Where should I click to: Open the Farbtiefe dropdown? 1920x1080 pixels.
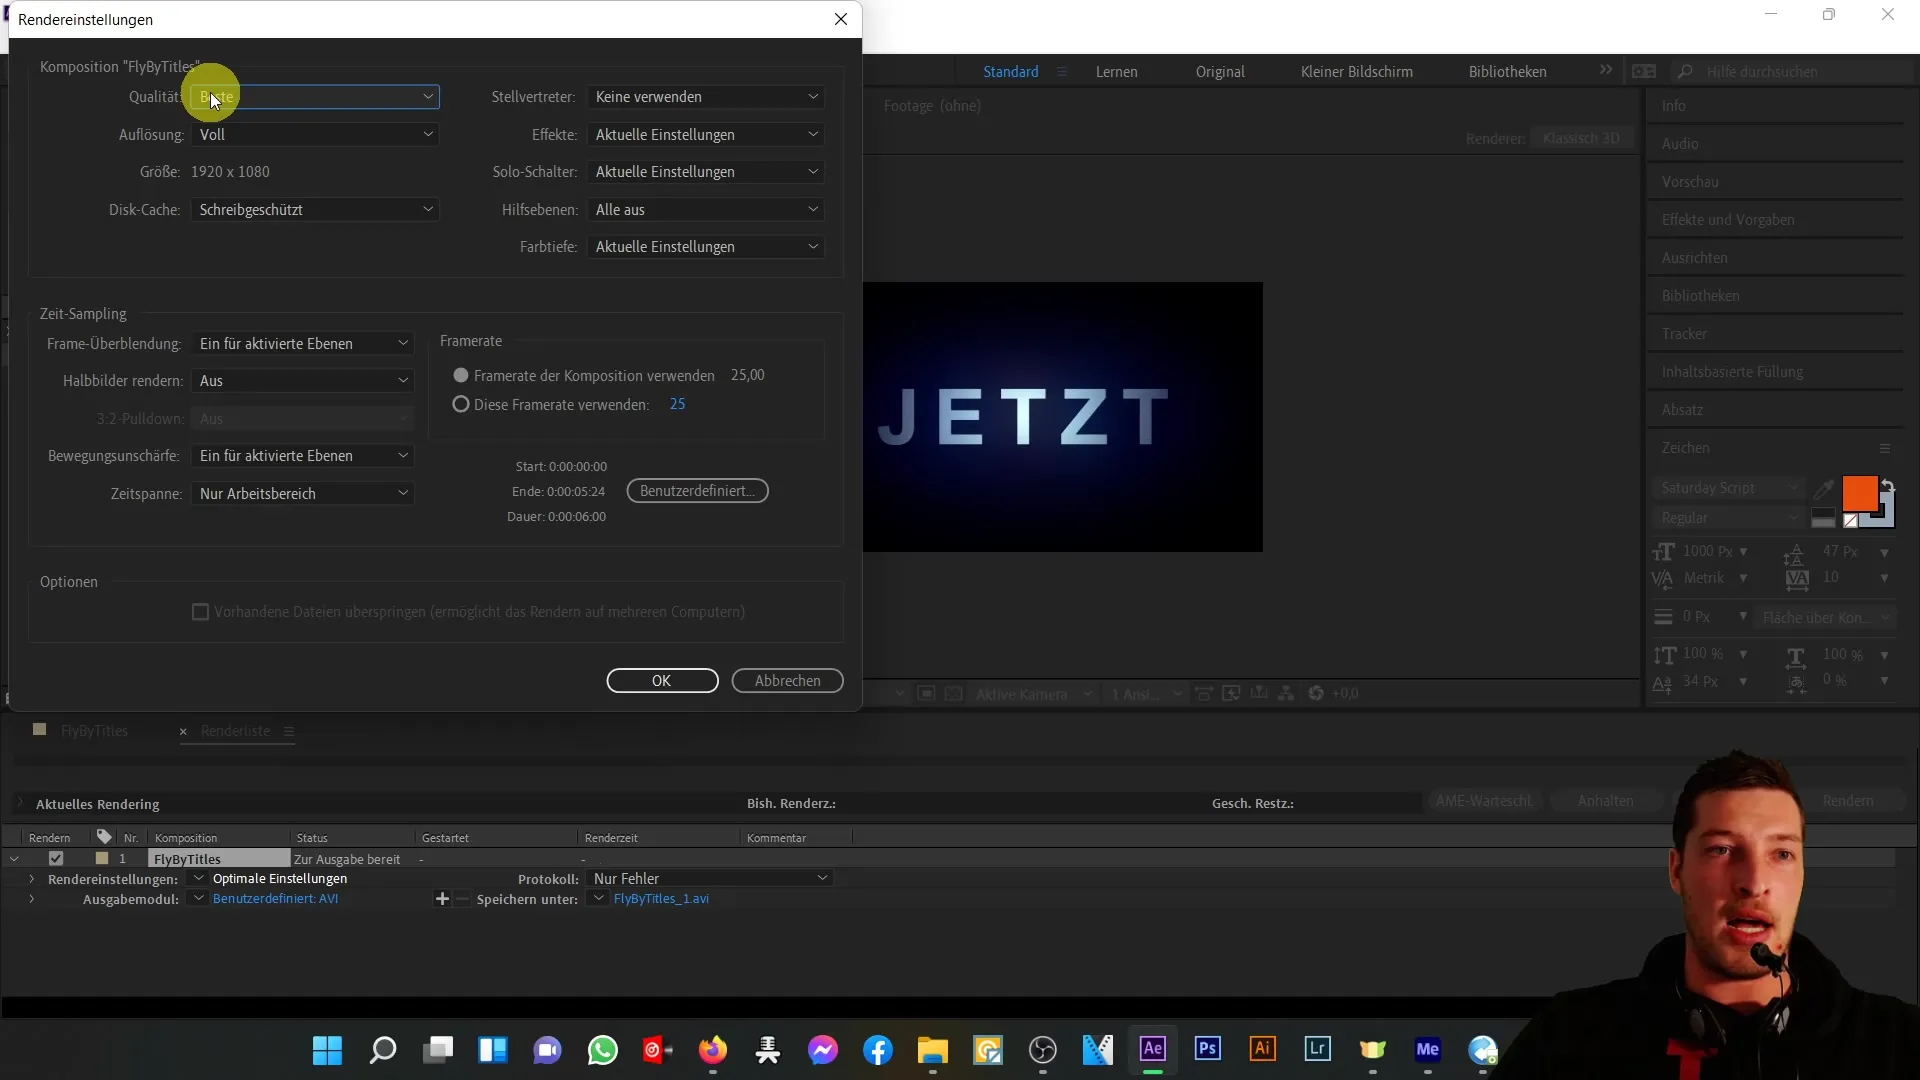click(x=706, y=247)
